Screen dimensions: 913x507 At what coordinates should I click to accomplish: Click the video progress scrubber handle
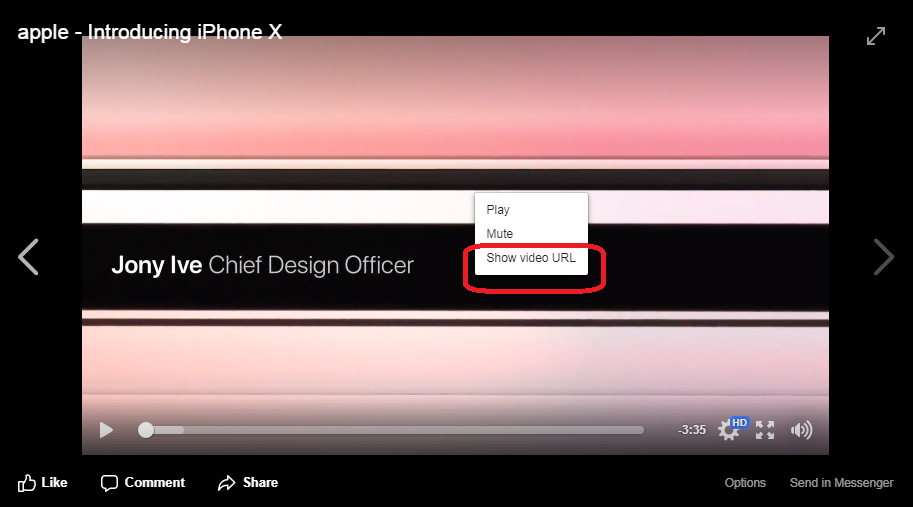tap(146, 430)
